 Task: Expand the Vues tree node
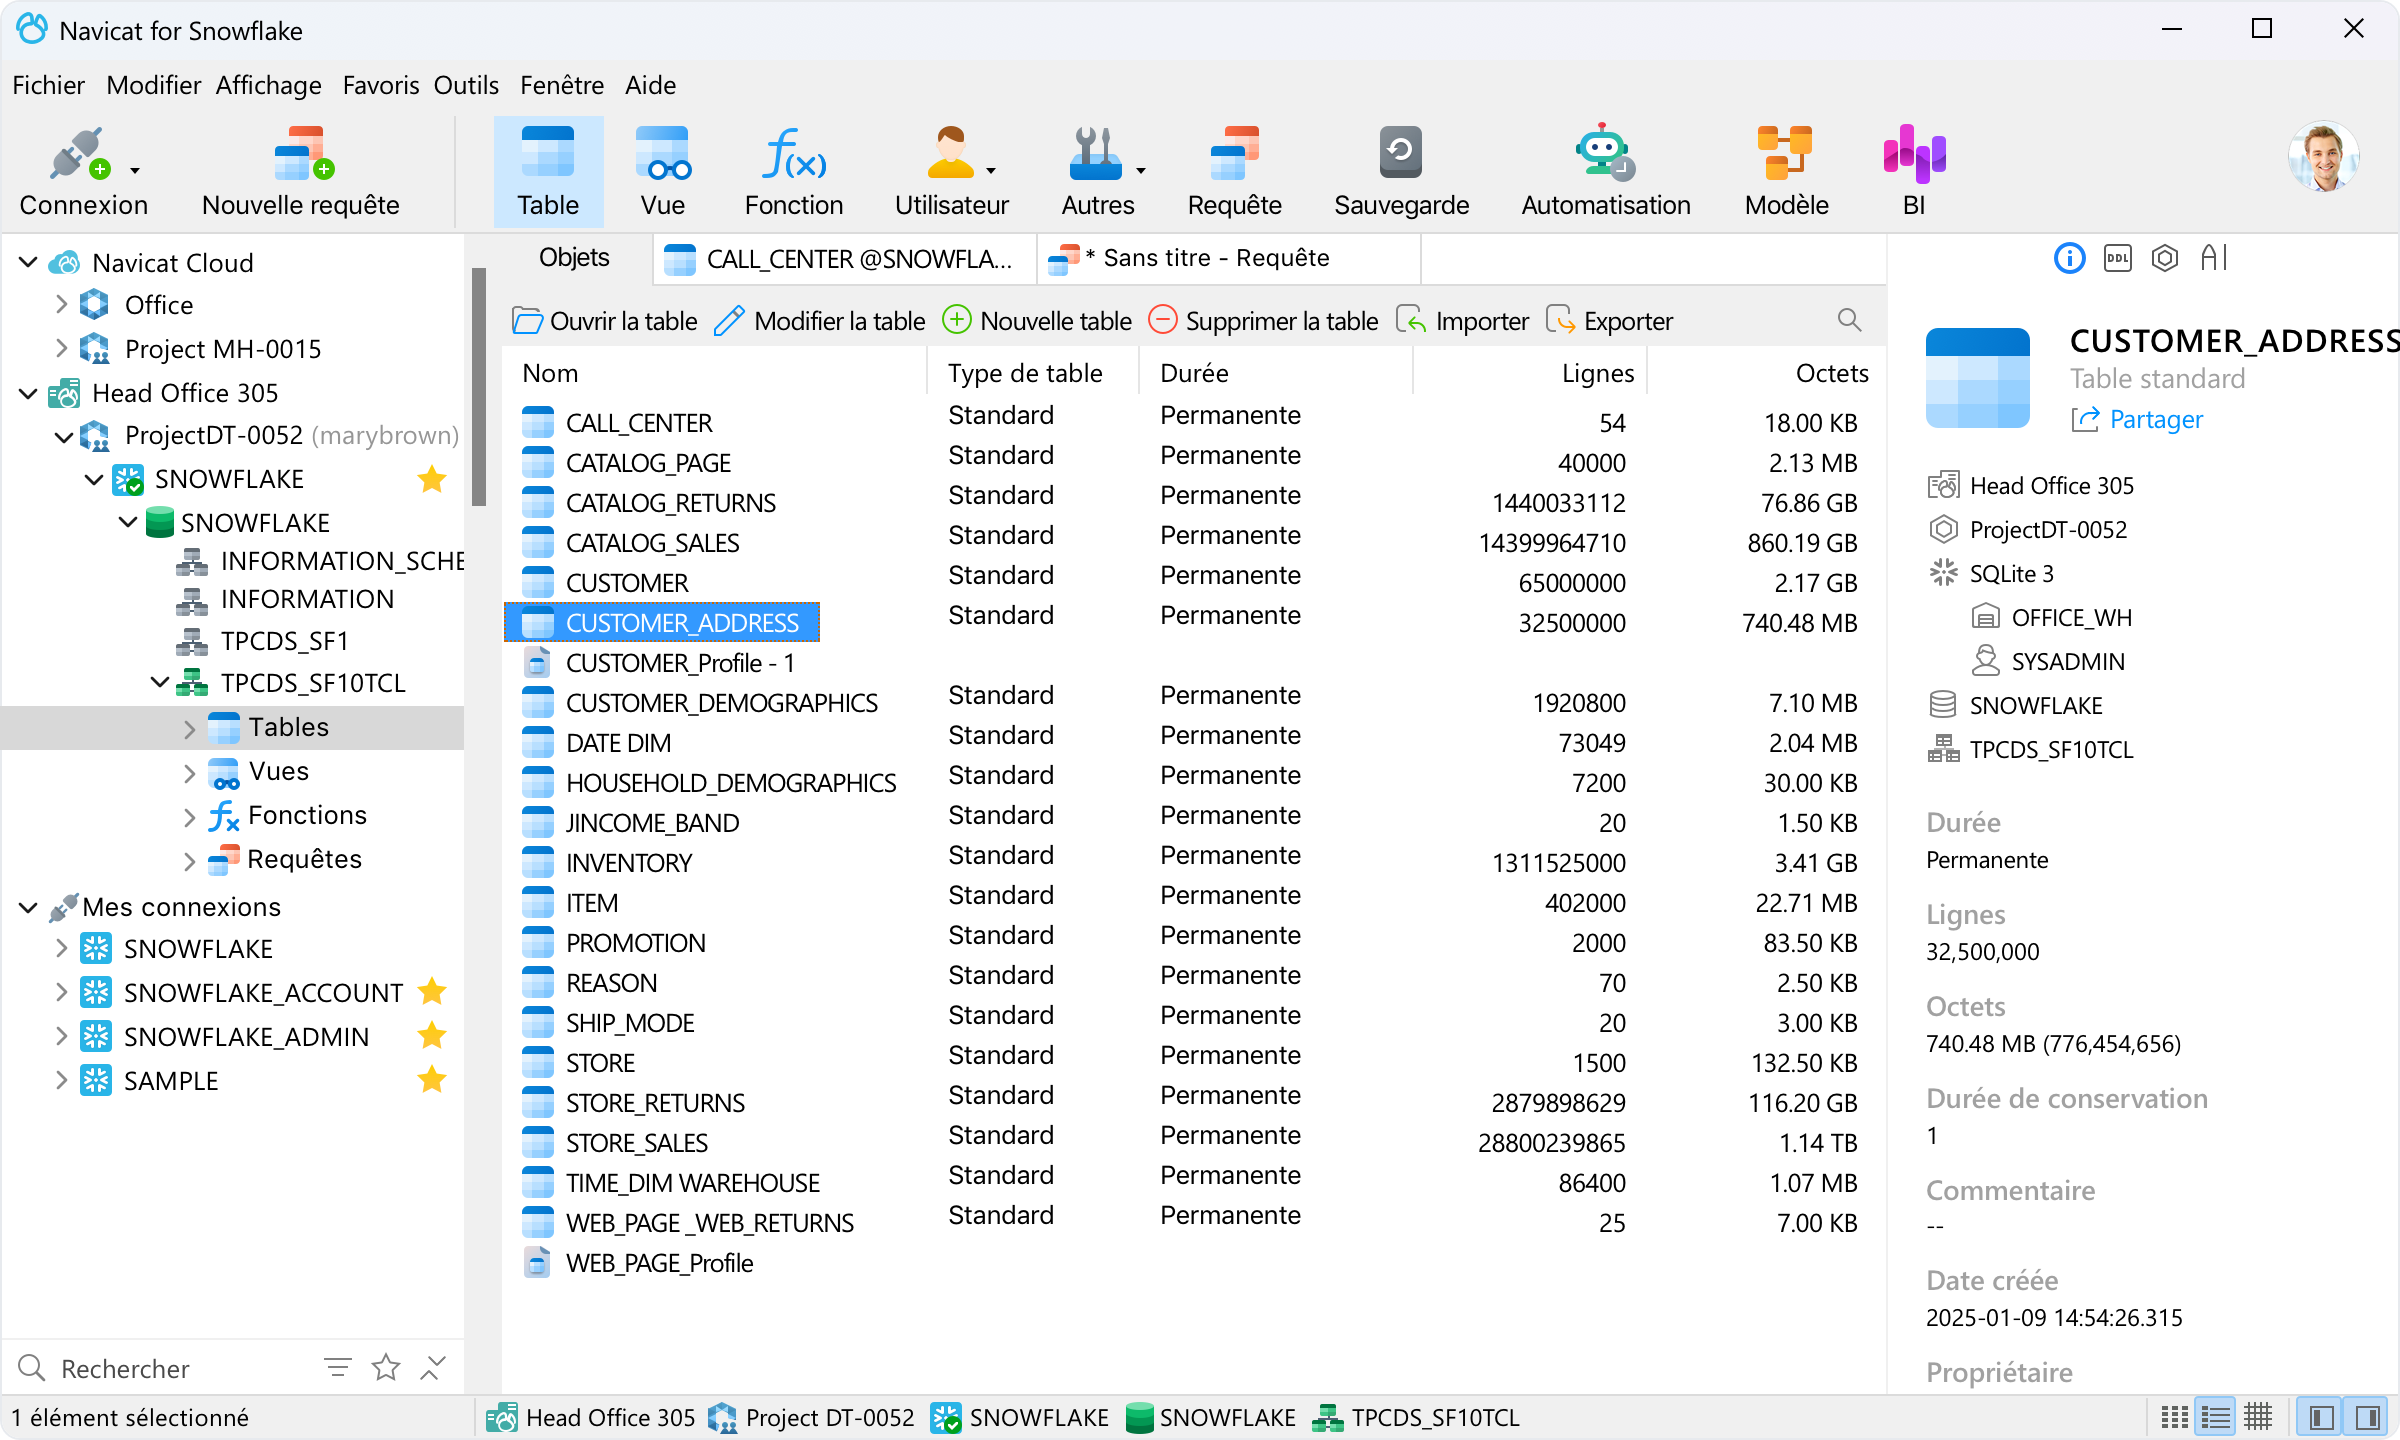[x=189, y=772]
